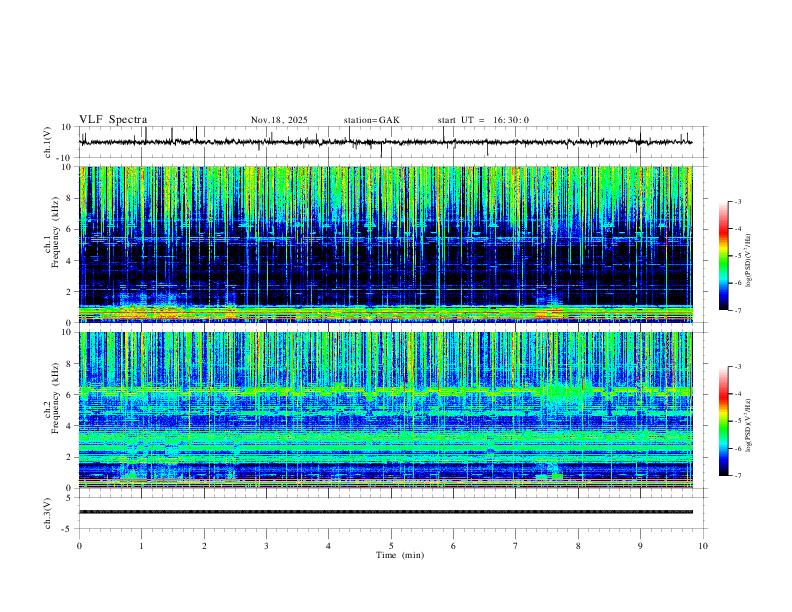This screenshot has width=792, height=612.
Task: Click the time axis tick label '2'
Action: pos(204,546)
